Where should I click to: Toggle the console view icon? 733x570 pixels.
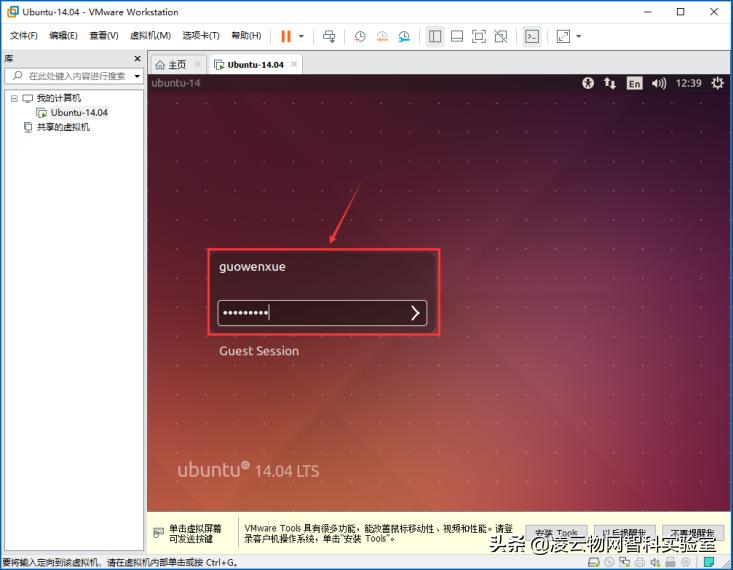click(532, 36)
